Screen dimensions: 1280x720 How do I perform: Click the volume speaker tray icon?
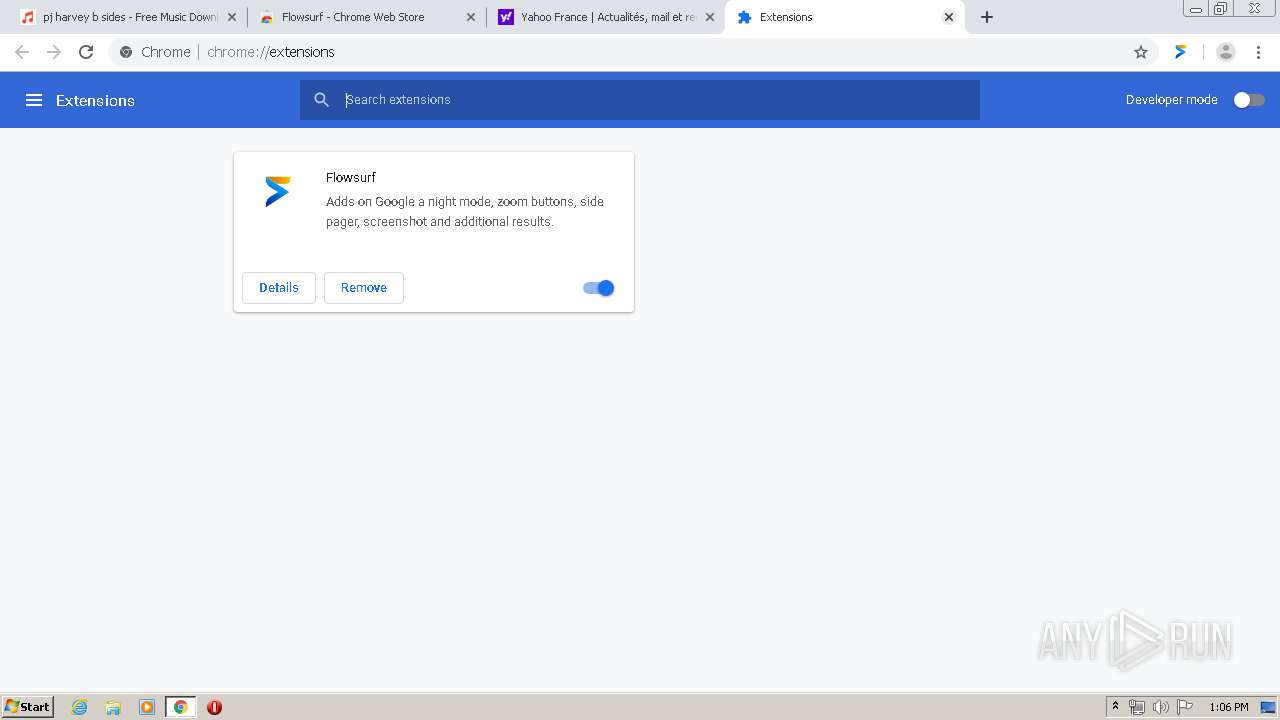pos(1160,707)
